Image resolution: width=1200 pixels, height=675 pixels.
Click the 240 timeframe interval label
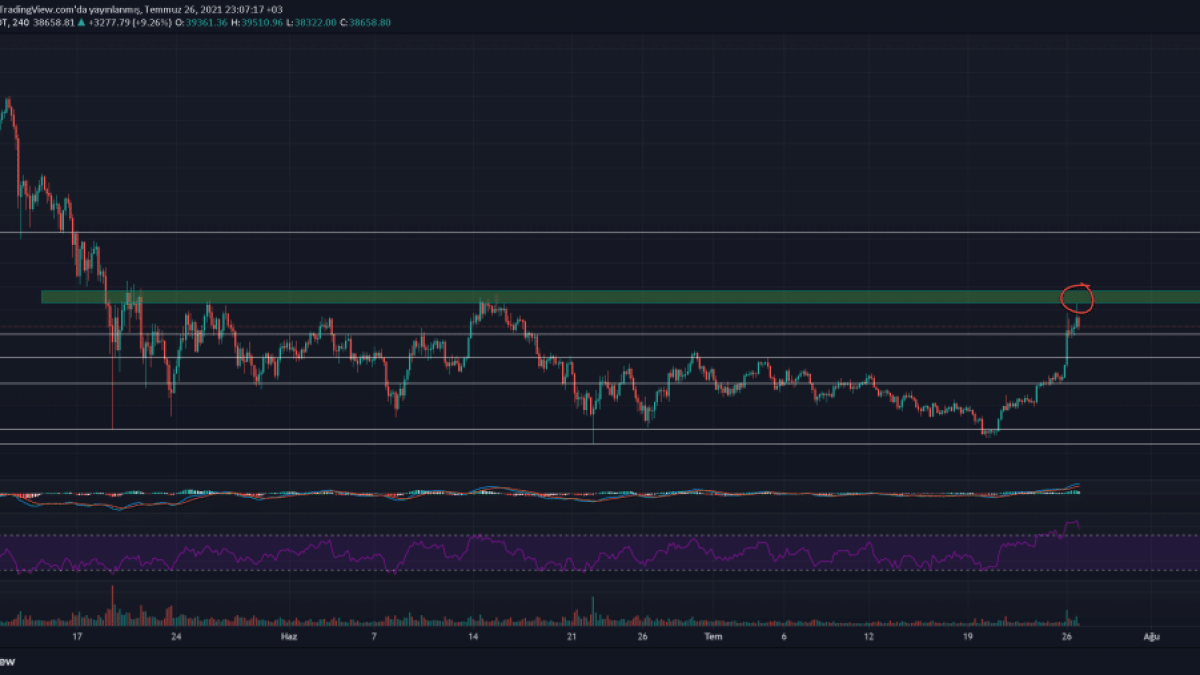coord(23,22)
